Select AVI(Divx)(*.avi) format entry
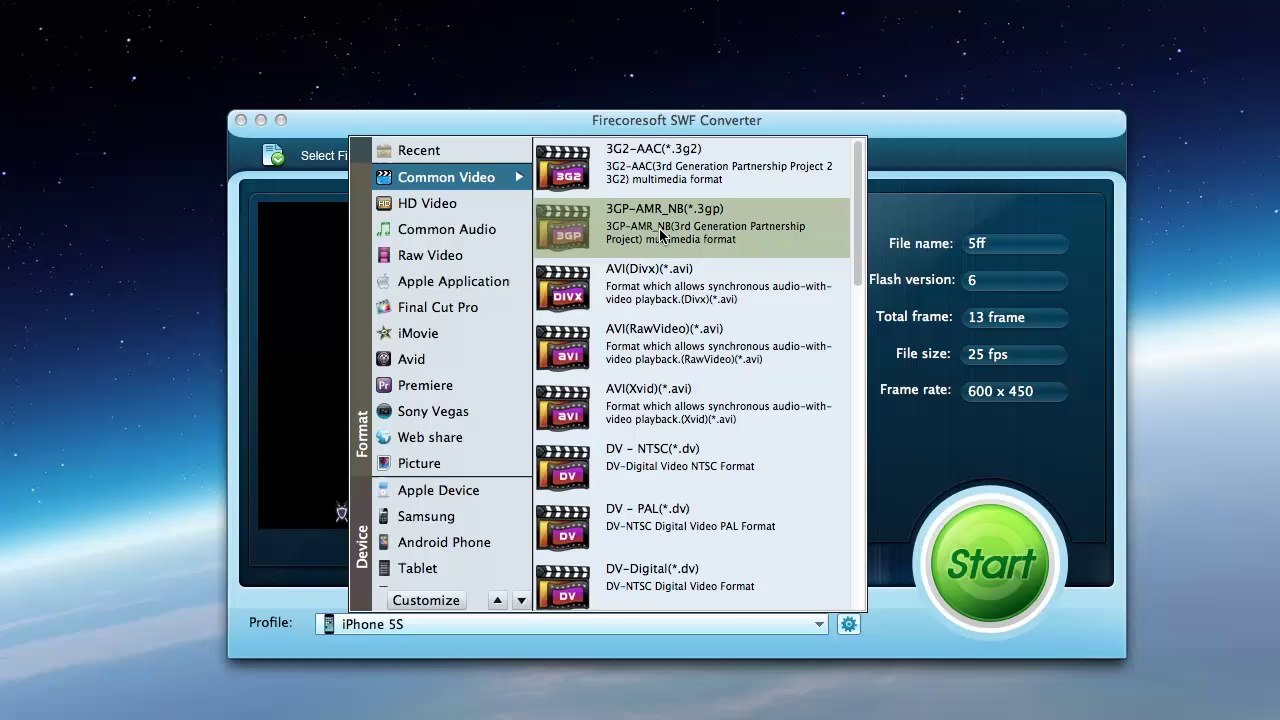Viewport: 1280px width, 720px height. click(692, 287)
